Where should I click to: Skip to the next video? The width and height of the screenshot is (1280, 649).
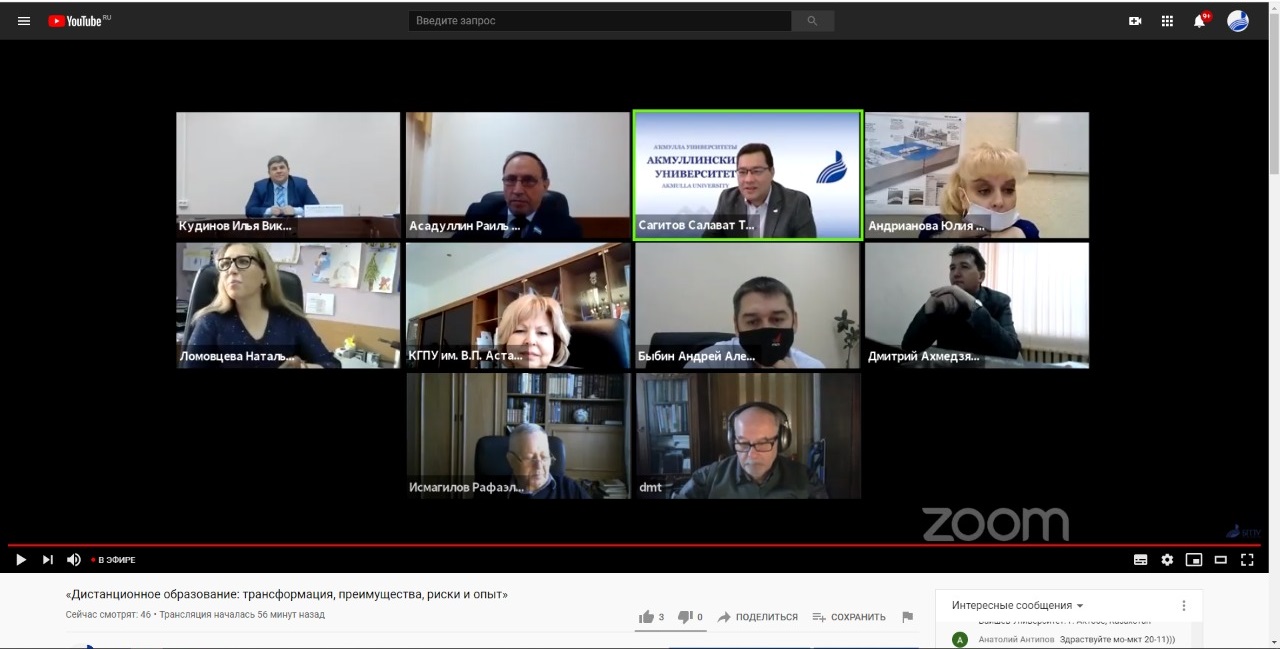pyautogui.click(x=48, y=560)
